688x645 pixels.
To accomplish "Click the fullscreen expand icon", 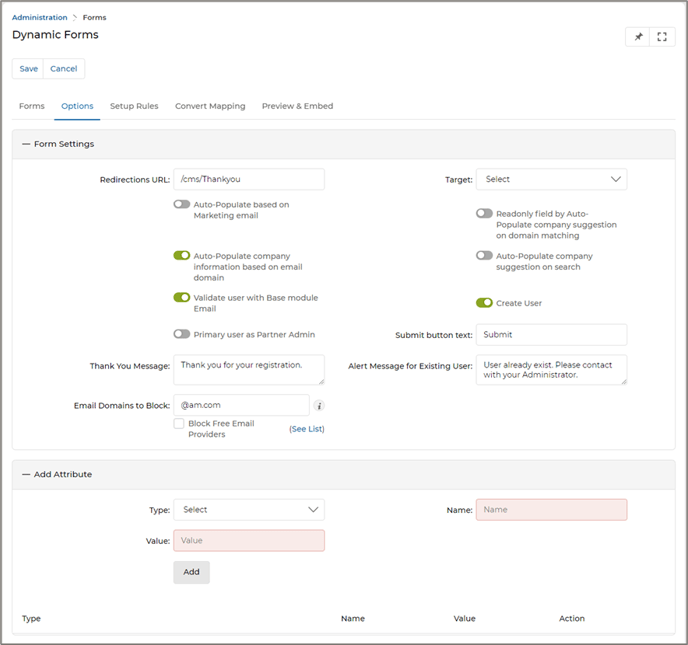I will tap(662, 37).
